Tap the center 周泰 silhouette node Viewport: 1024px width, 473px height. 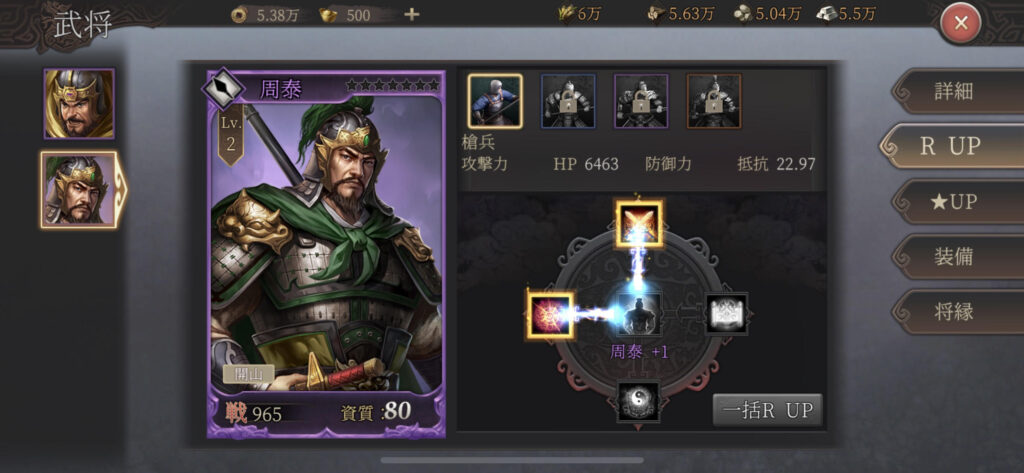coord(639,314)
